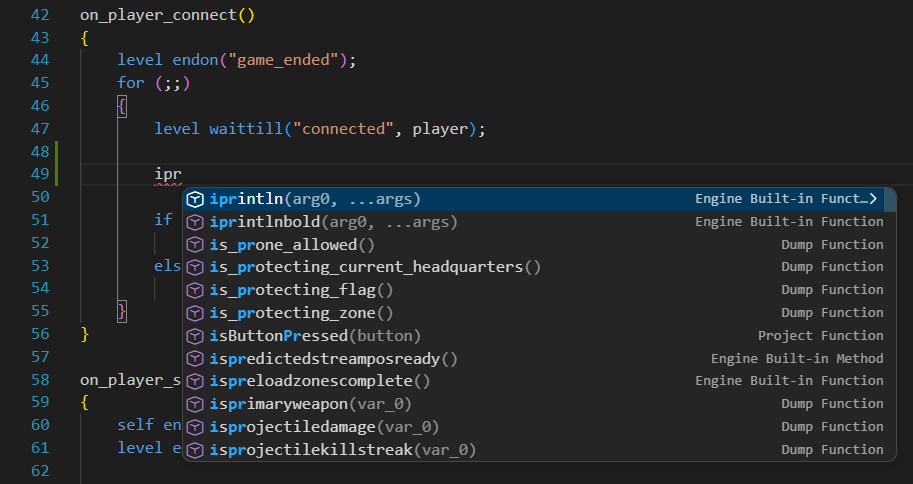Click the opening brace on line 46
Image resolution: width=913 pixels, height=484 pixels.
pyautogui.click(x=122, y=106)
